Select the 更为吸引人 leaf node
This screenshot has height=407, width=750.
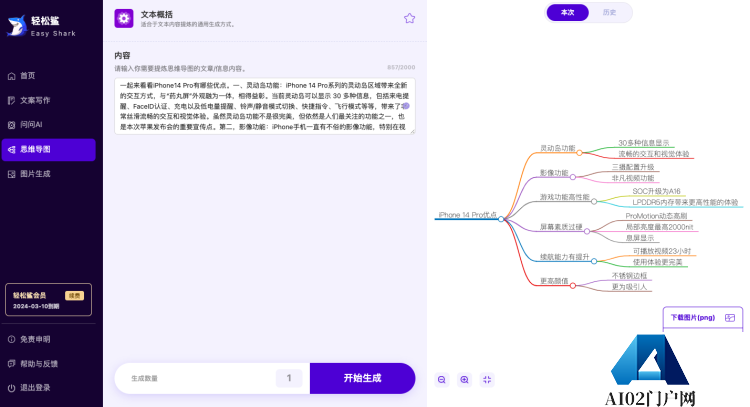click(629, 286)
